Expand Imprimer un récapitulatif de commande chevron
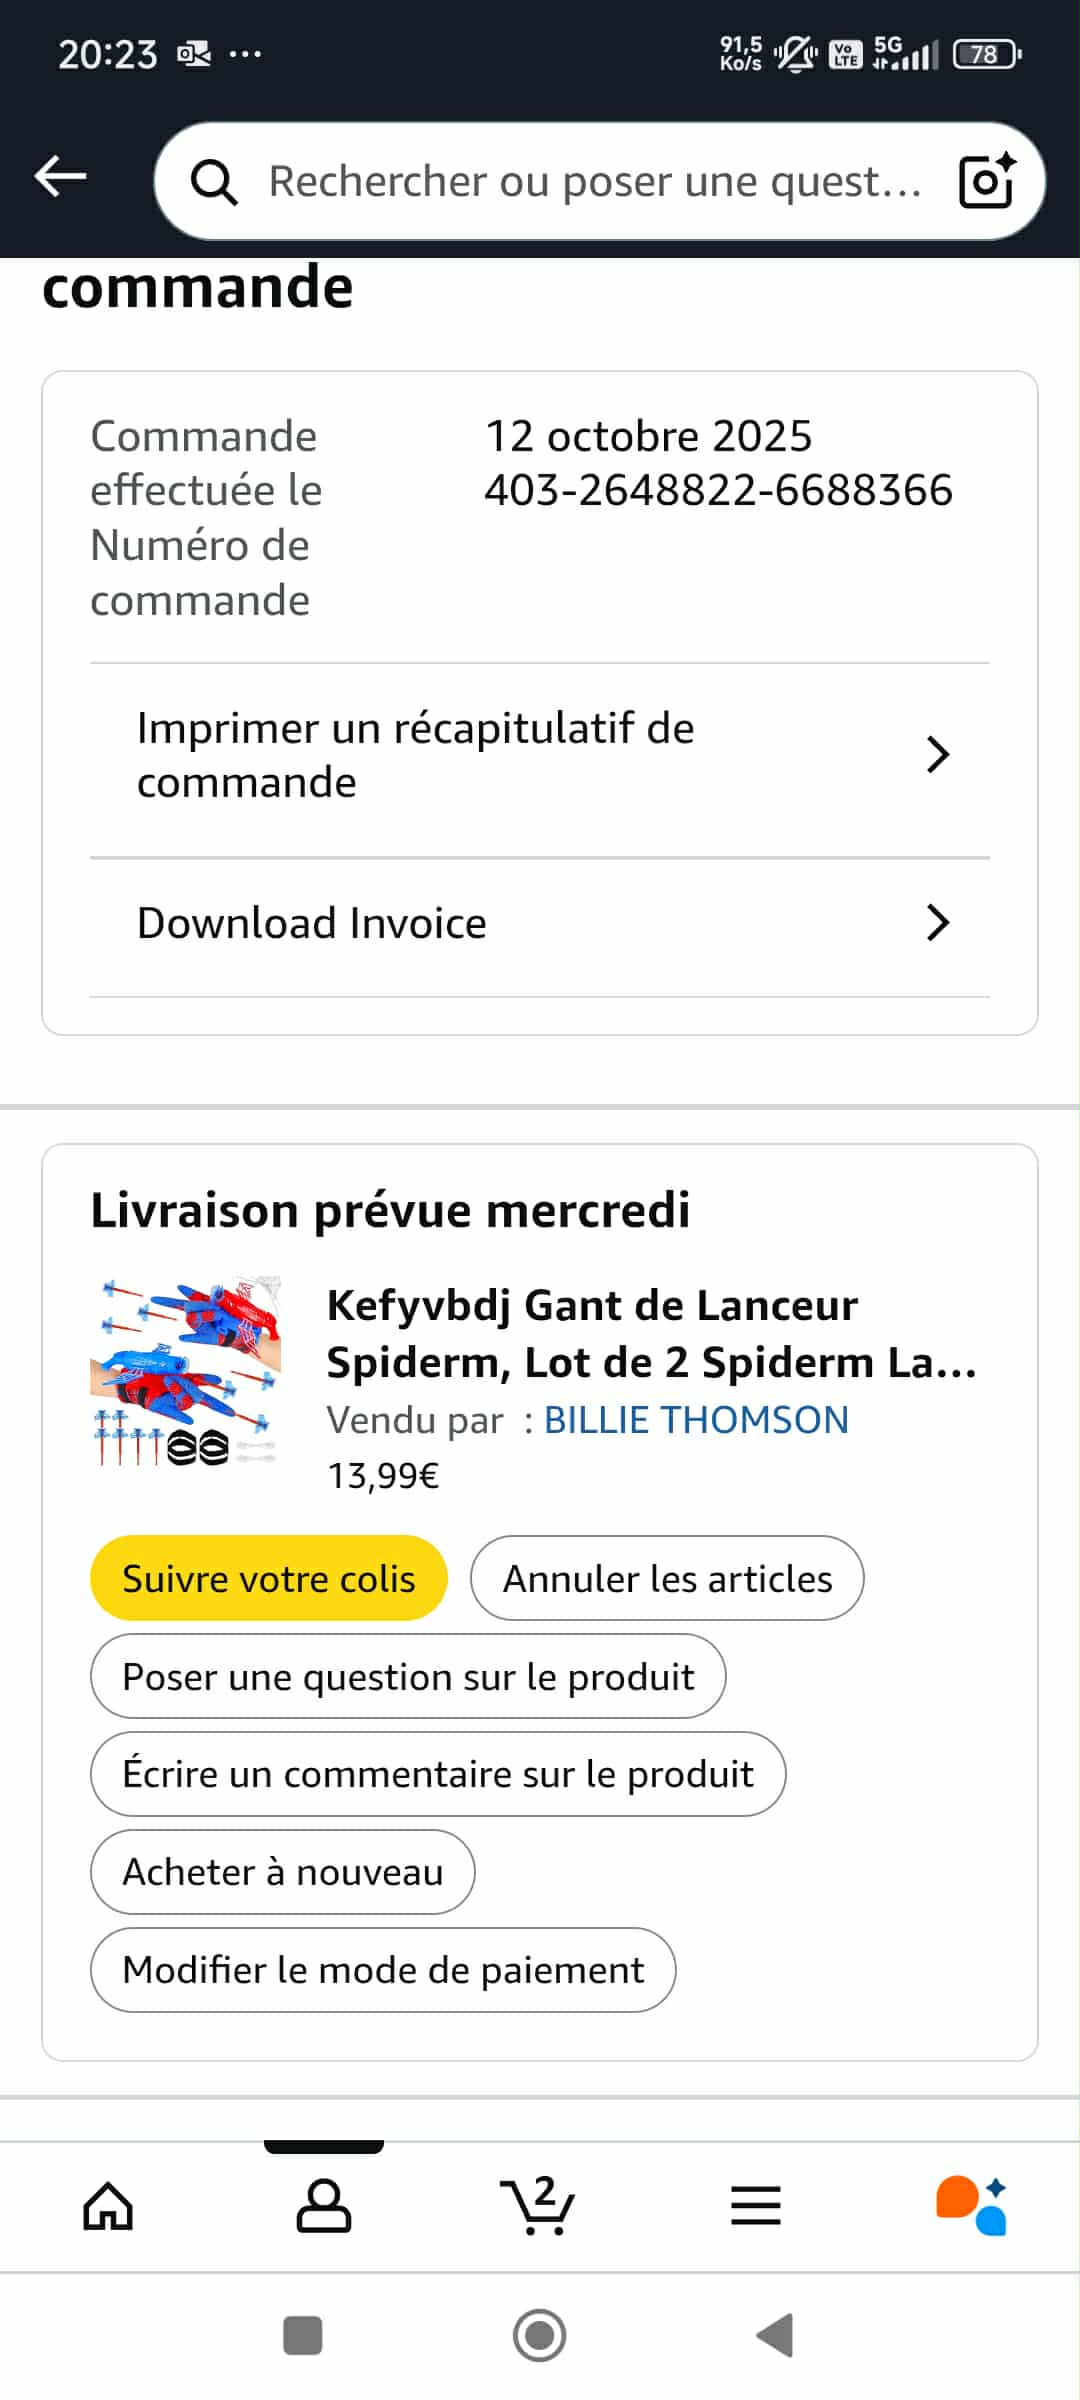The width and height of the screenshot is (1080, 2400). point(937,755)
